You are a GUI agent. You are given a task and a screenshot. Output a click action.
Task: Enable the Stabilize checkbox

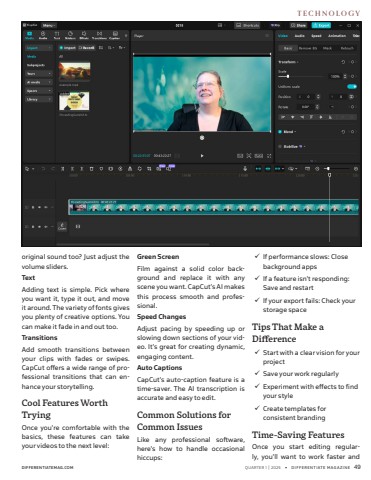pyautogui.click(x=280, y=146)
